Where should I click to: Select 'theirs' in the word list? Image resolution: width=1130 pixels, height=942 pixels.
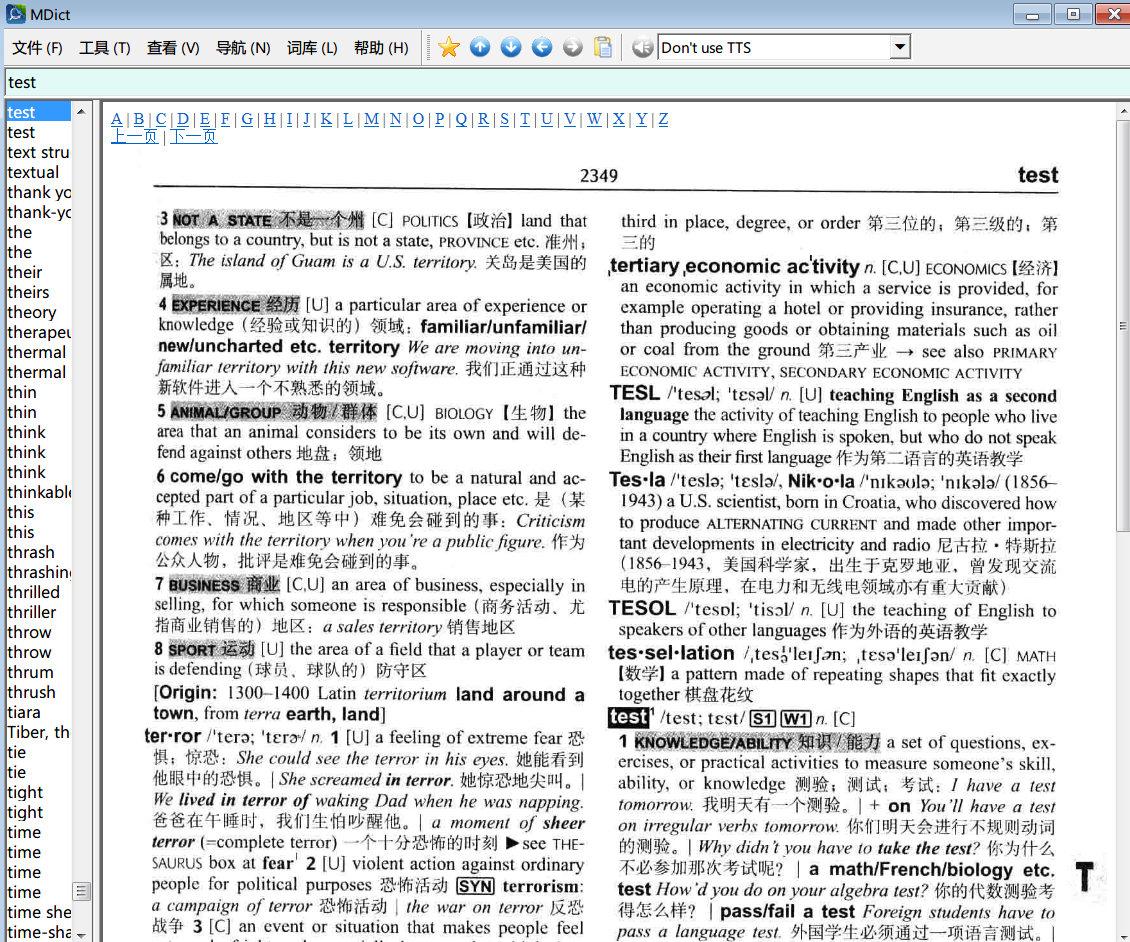(x=38, y=293)
